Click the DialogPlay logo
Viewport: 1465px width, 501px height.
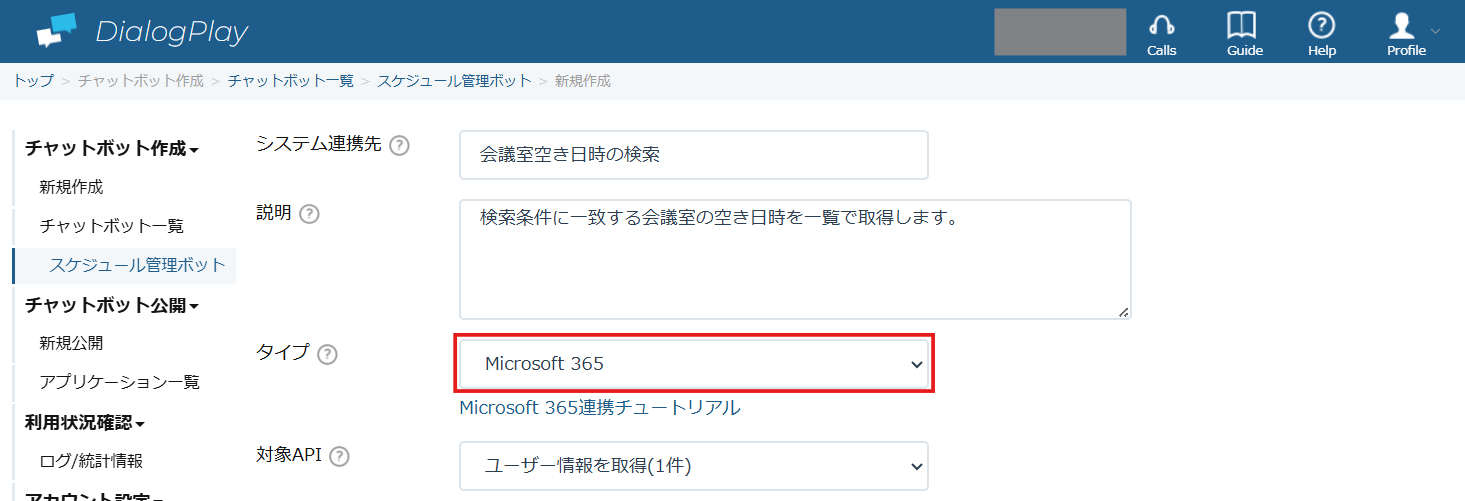(x=142, y=32)
